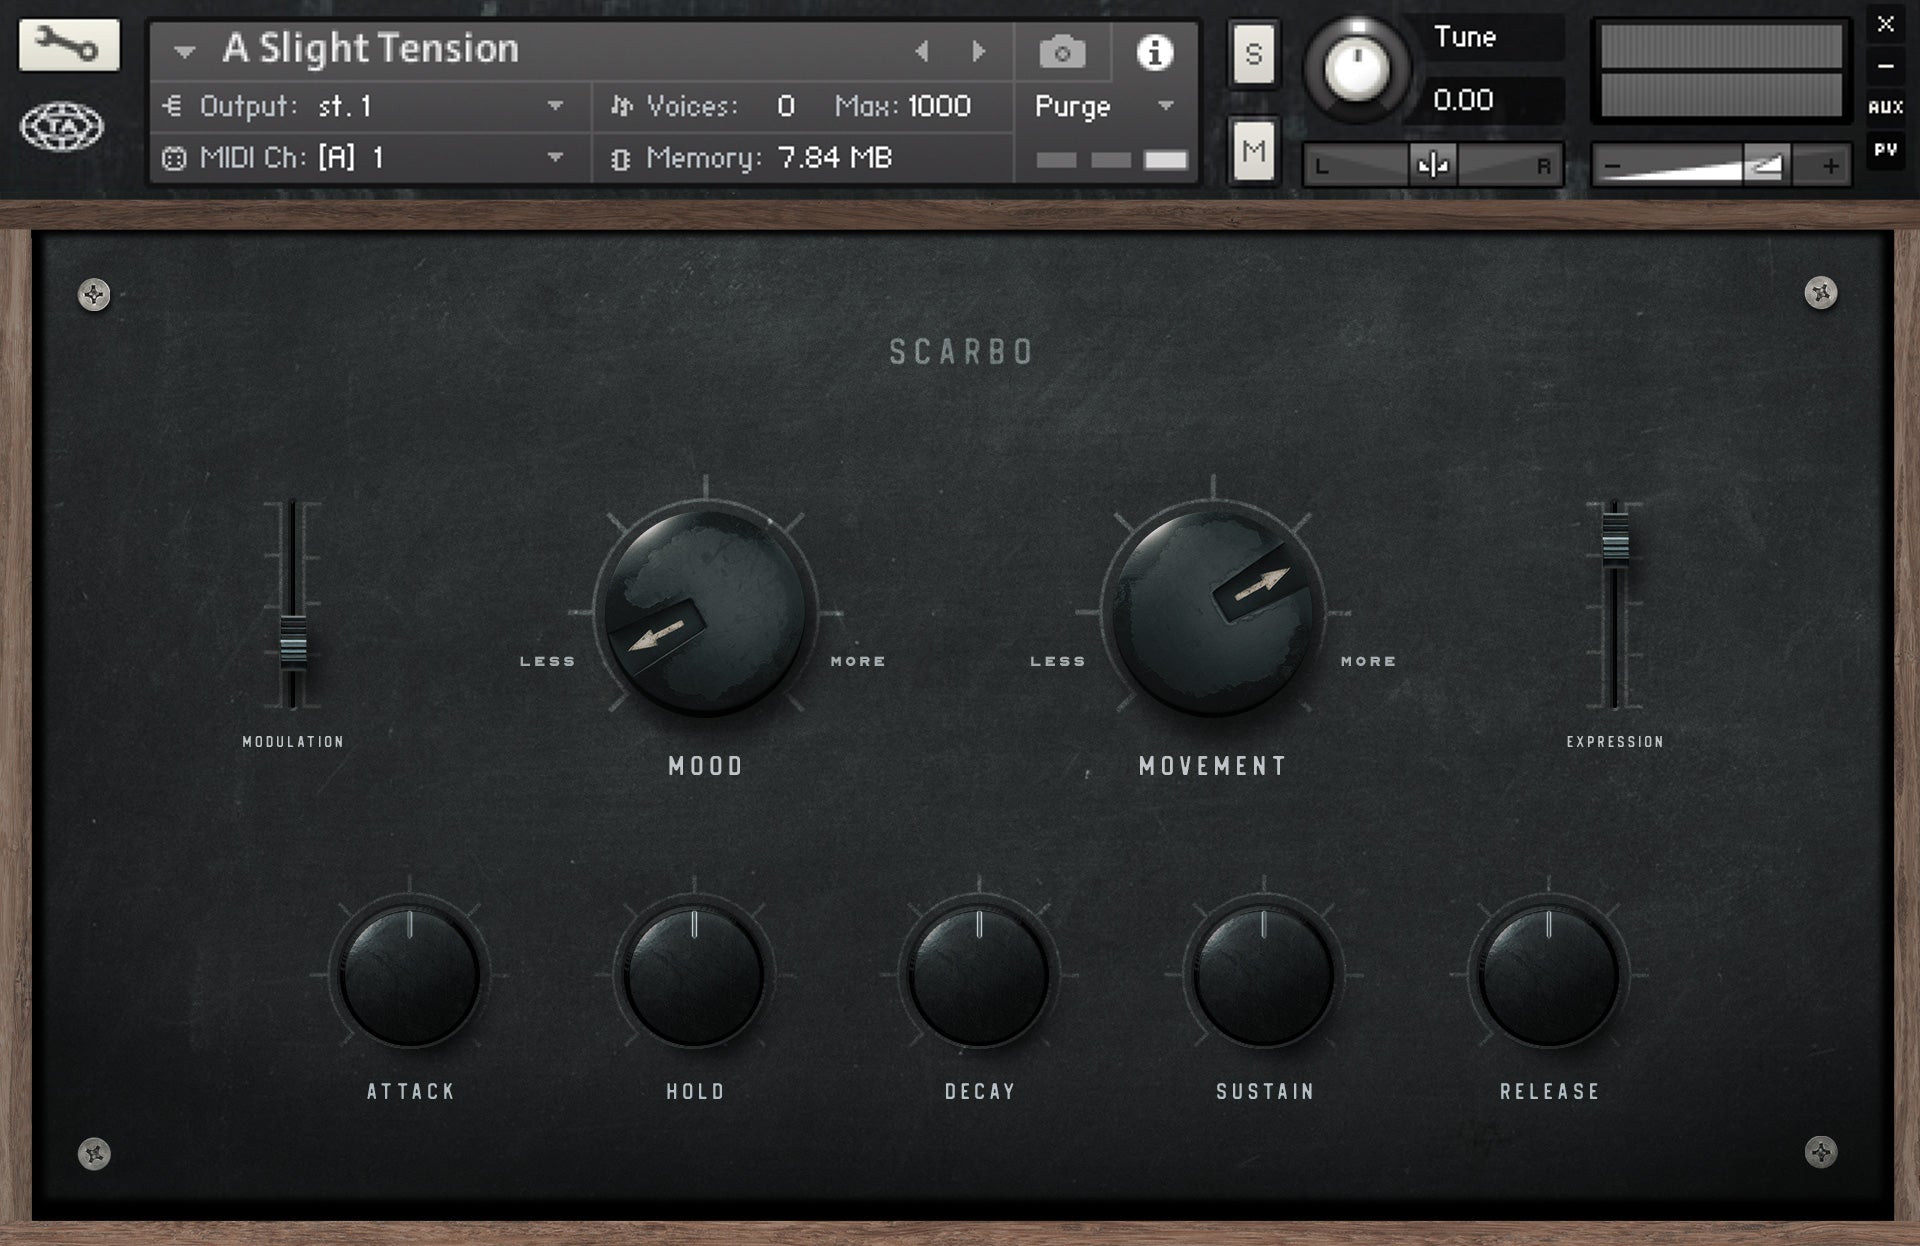The height and width of the screenshot is (1246, 1920).
Task: Click the MIDI channel icon
Action: 176,157
